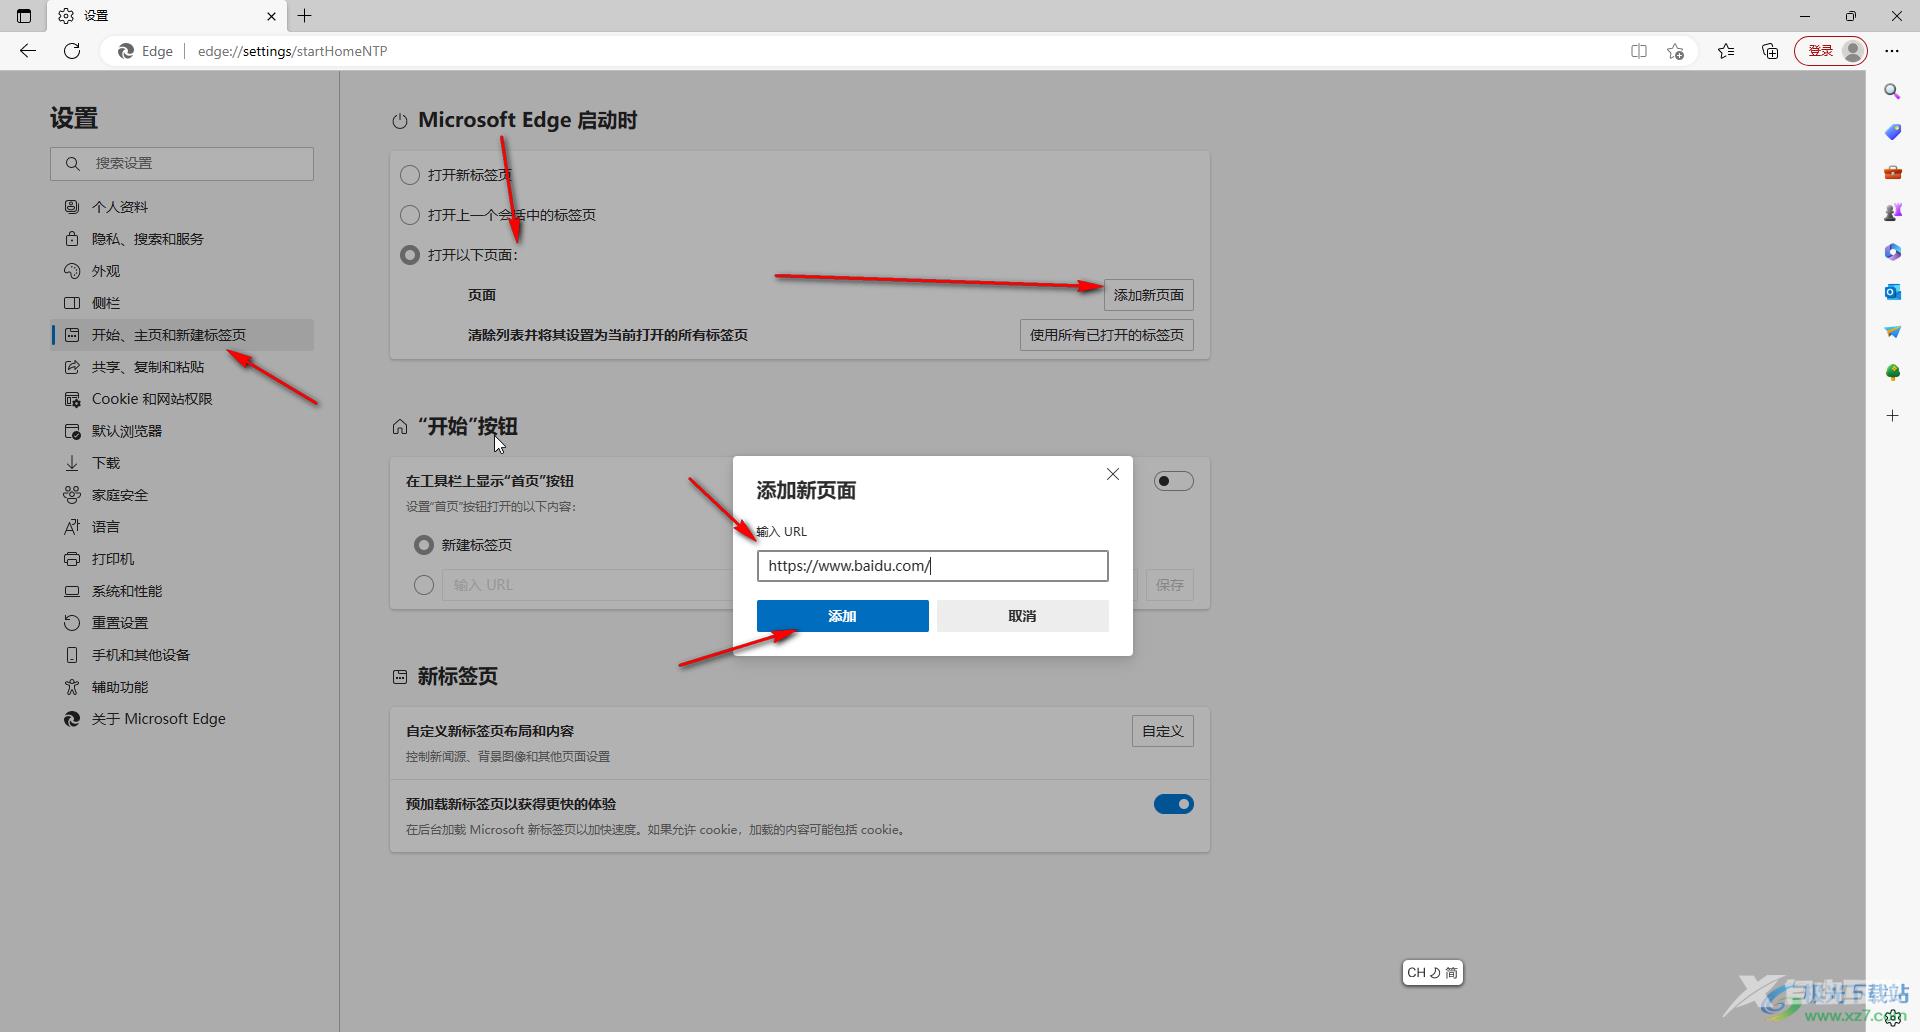
Task: Select the 新建标签页 radio button
Action: click(423, 545)
